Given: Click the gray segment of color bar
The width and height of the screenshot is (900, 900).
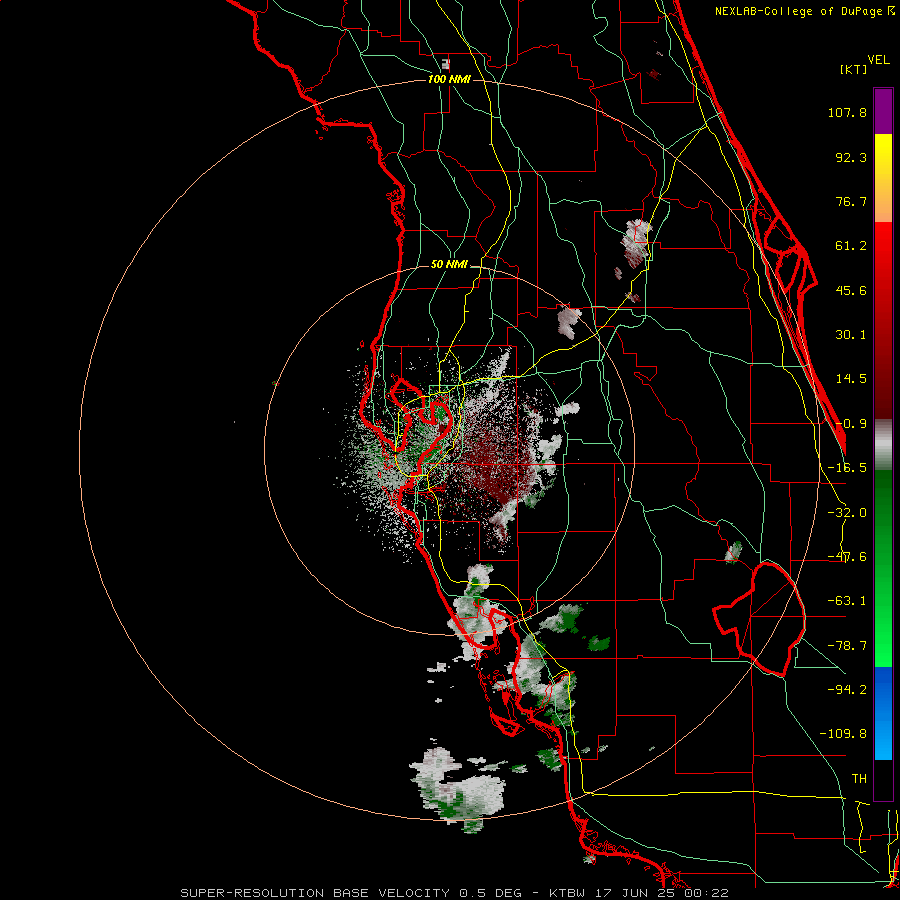Looking at the screenshot, I should click(883, 445).
